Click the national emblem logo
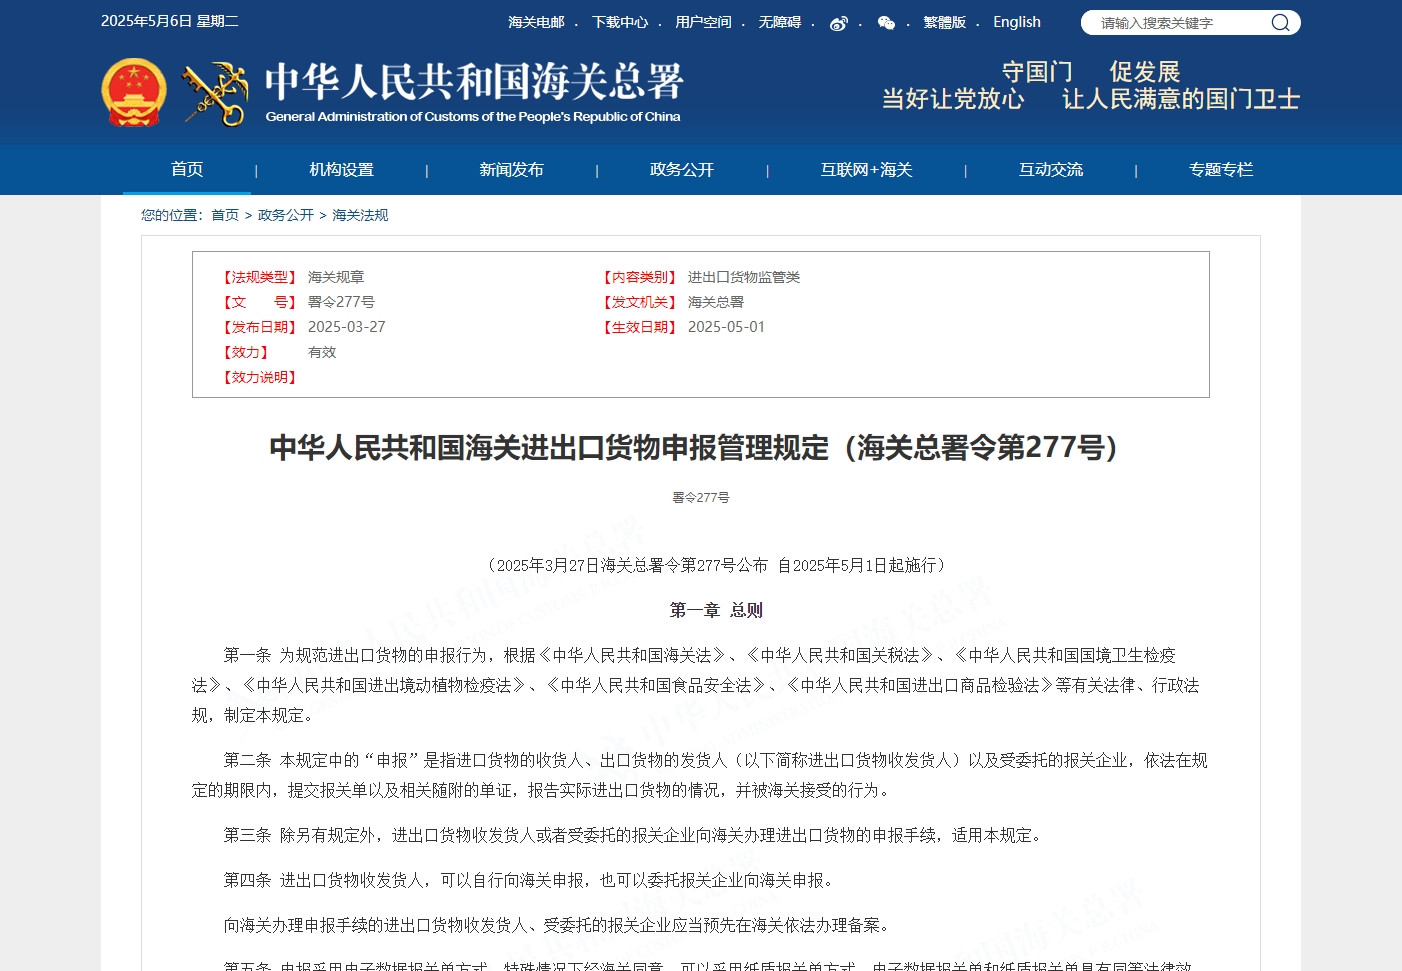 [134, 93]
